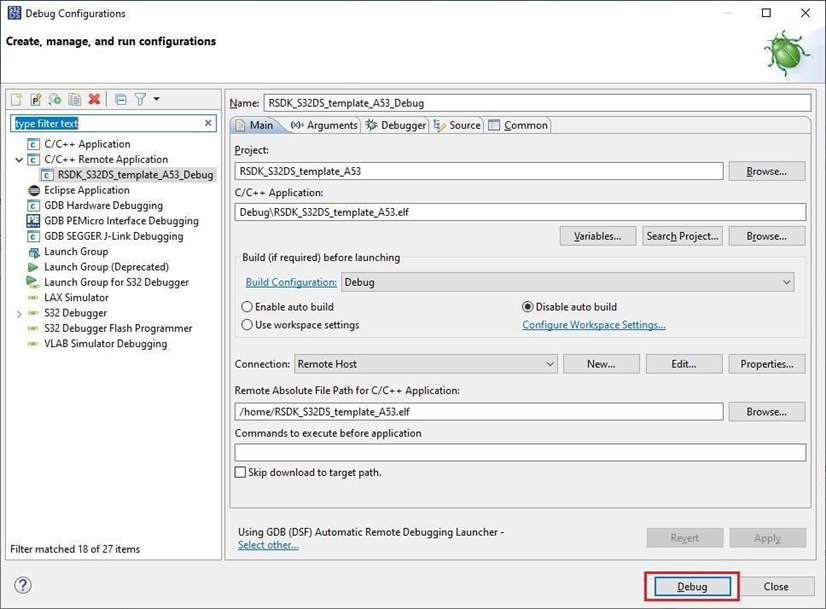Click the Configure Workspace Settings link
The image size is (826, 609).
pos(593,325)
